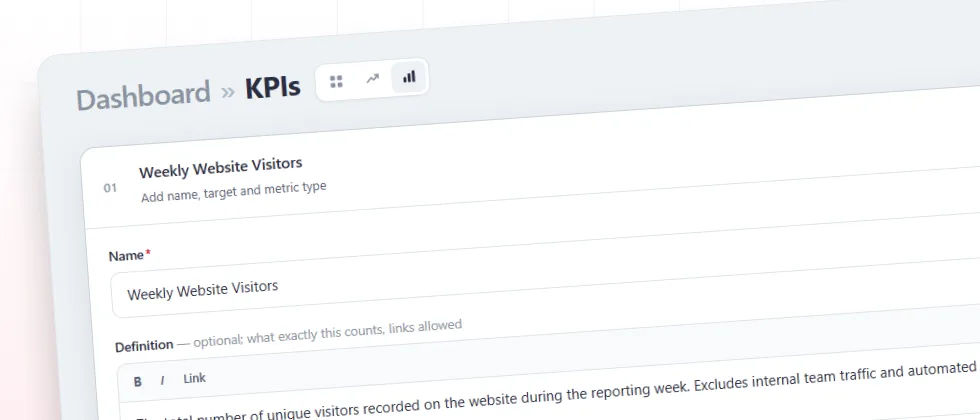Go back to Dashboard breadcrumb
The image size is (980, 420).
[x=143, y=95]
